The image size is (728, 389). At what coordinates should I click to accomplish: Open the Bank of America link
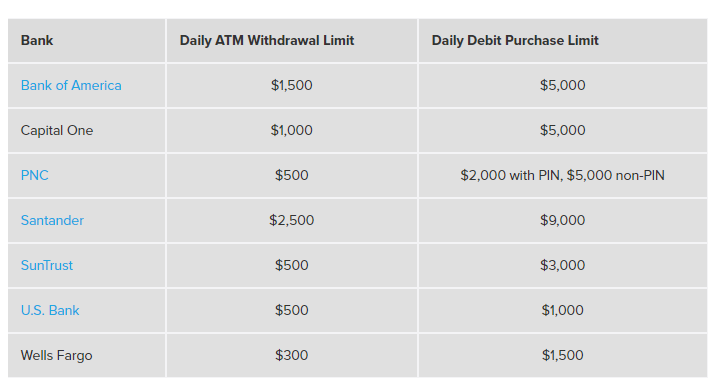[71, 85]
